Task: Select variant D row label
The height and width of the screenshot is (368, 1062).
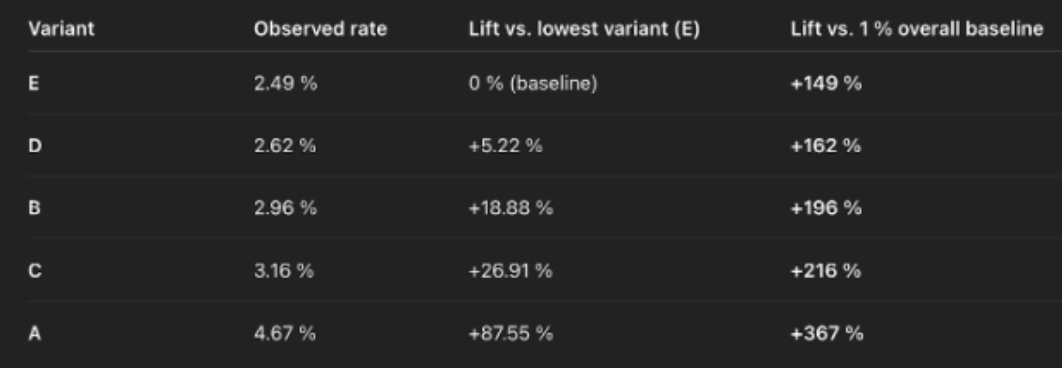Action: [x=34, y=146]
